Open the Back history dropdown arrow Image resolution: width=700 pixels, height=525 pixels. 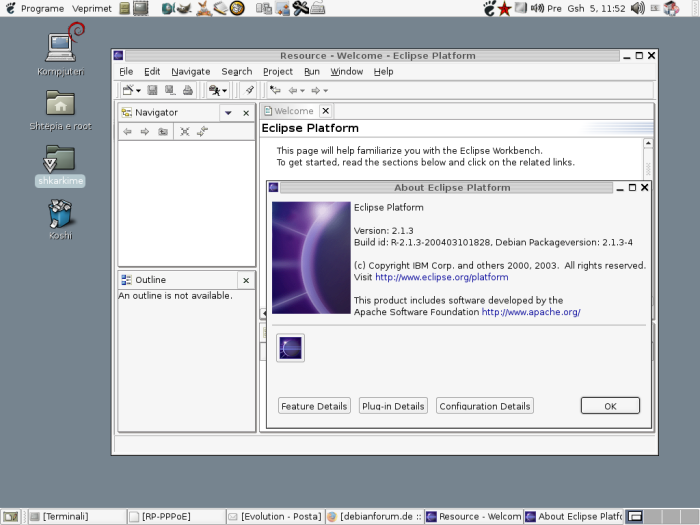[302, 91]
